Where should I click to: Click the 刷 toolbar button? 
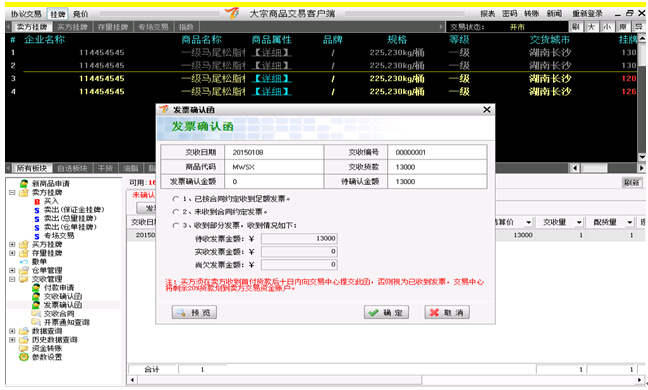click(x=576, y=27)
